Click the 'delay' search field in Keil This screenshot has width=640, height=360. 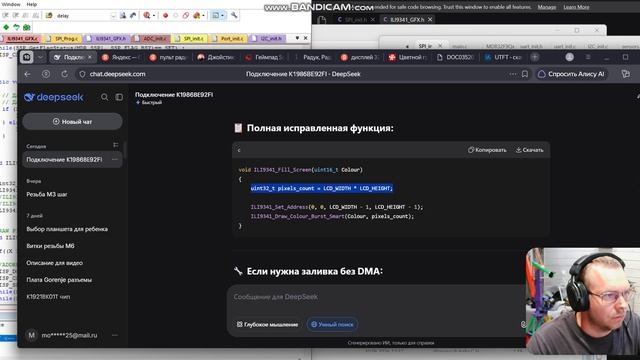(x=83, y=16)
